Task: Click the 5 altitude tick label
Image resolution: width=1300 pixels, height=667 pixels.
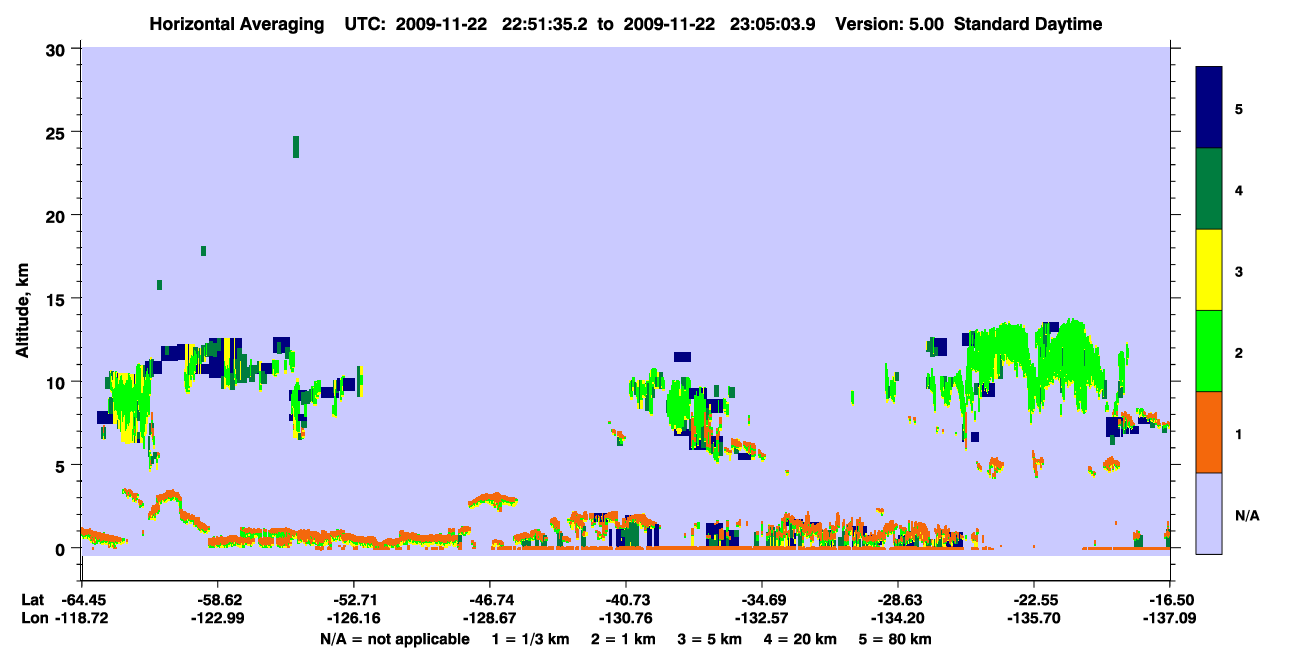Action: click(63, 465)
